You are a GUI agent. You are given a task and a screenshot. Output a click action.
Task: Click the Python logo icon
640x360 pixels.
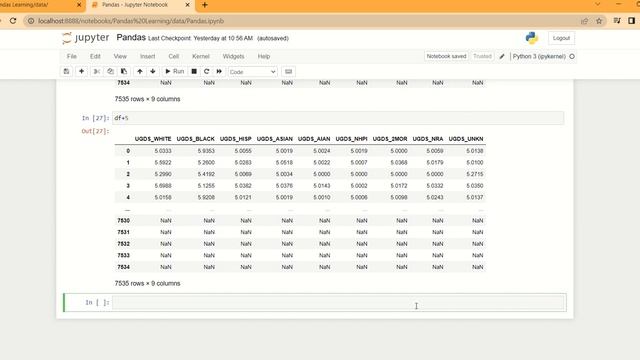coord(531,38)
